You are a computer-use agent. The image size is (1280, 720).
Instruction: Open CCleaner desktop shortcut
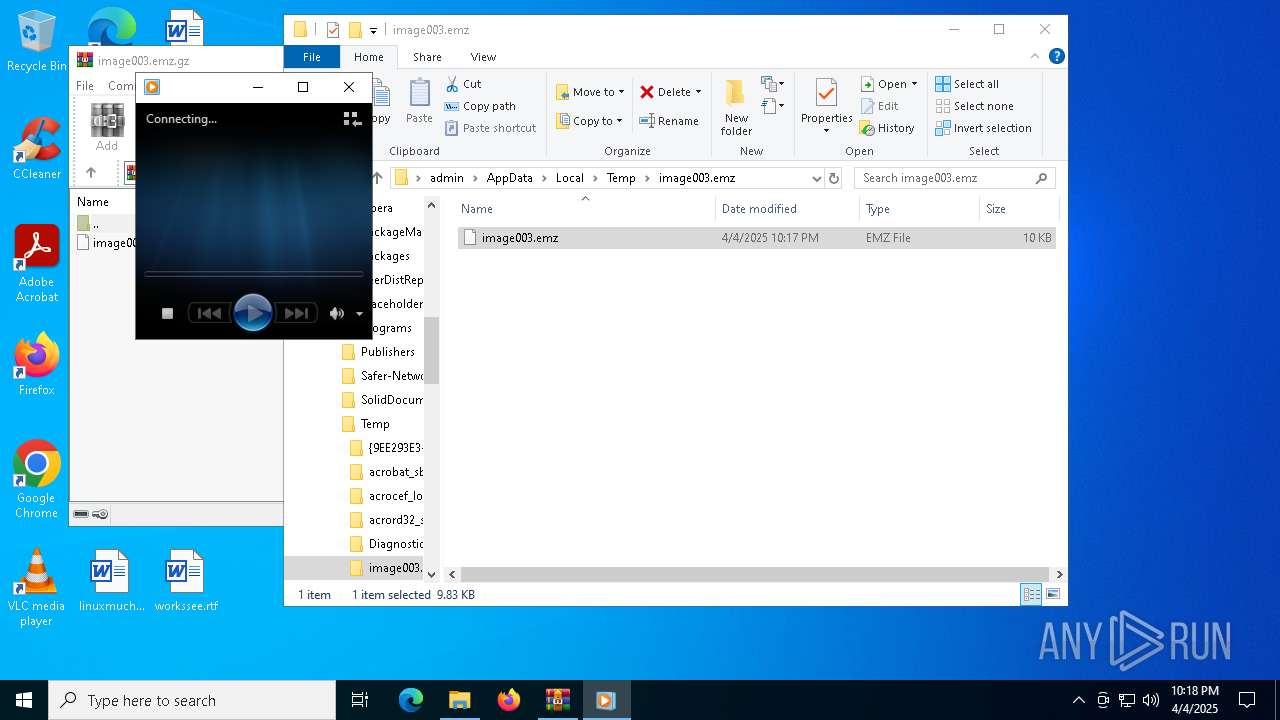(x=36, y=148)
